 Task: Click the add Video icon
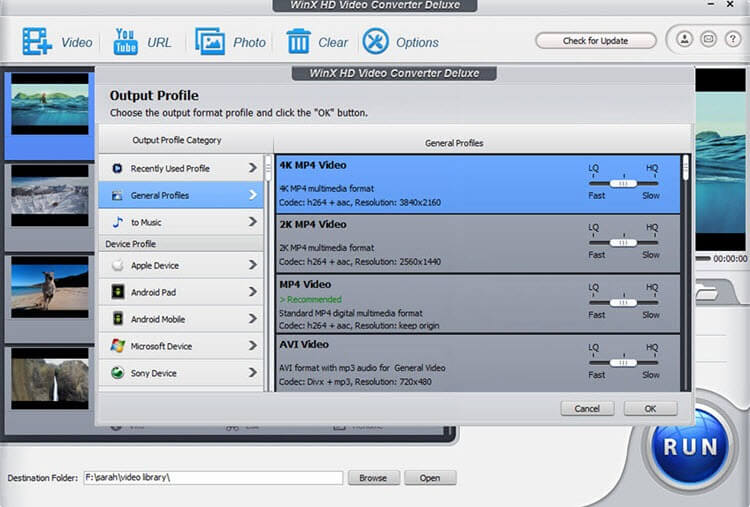[x=37, y=42]
